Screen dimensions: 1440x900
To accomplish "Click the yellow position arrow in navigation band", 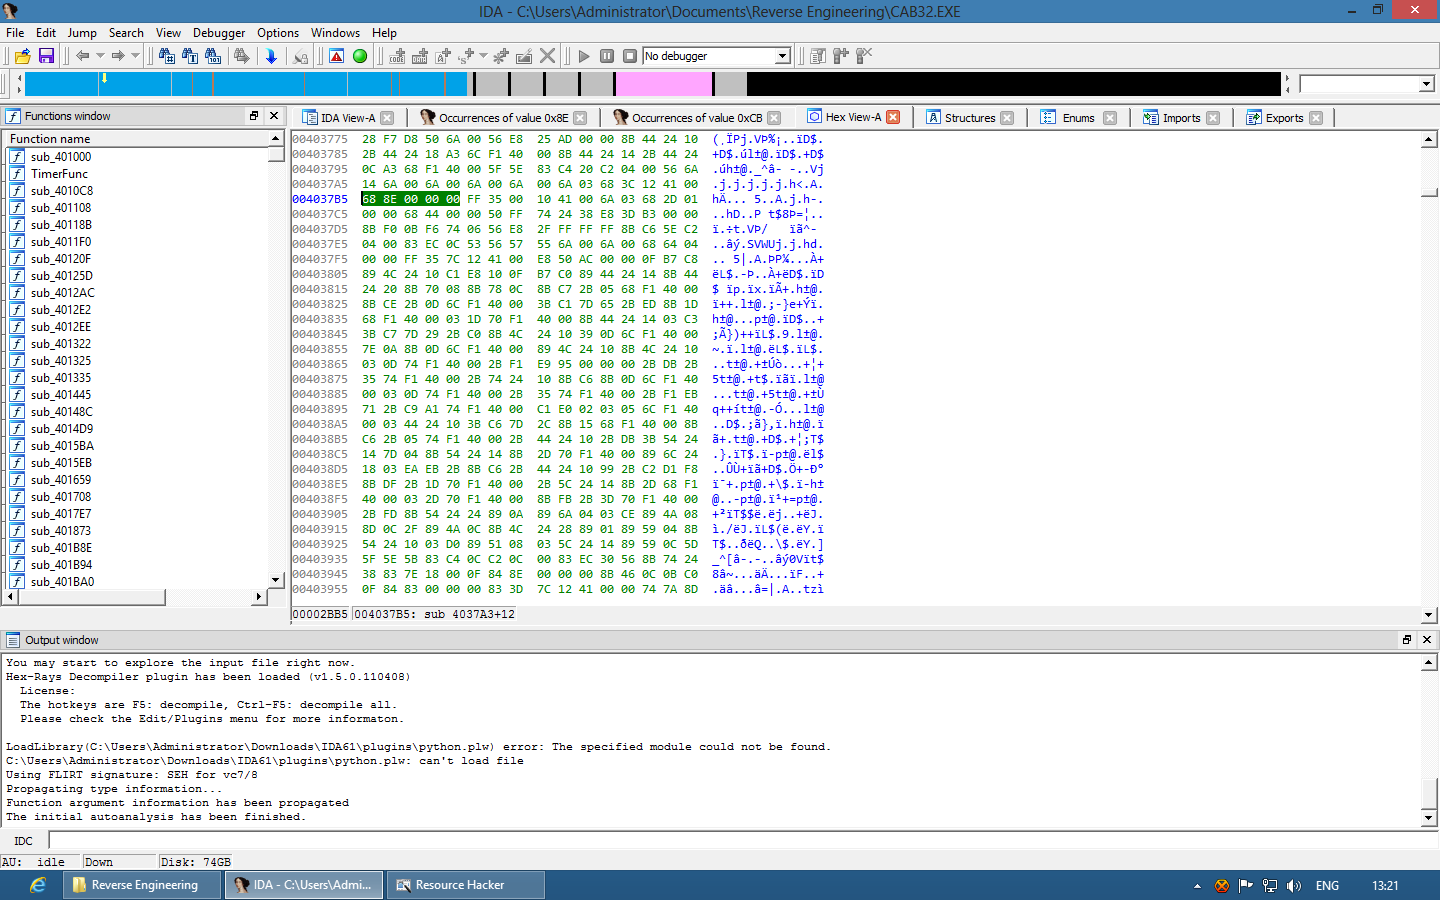I will click(104, 78).
